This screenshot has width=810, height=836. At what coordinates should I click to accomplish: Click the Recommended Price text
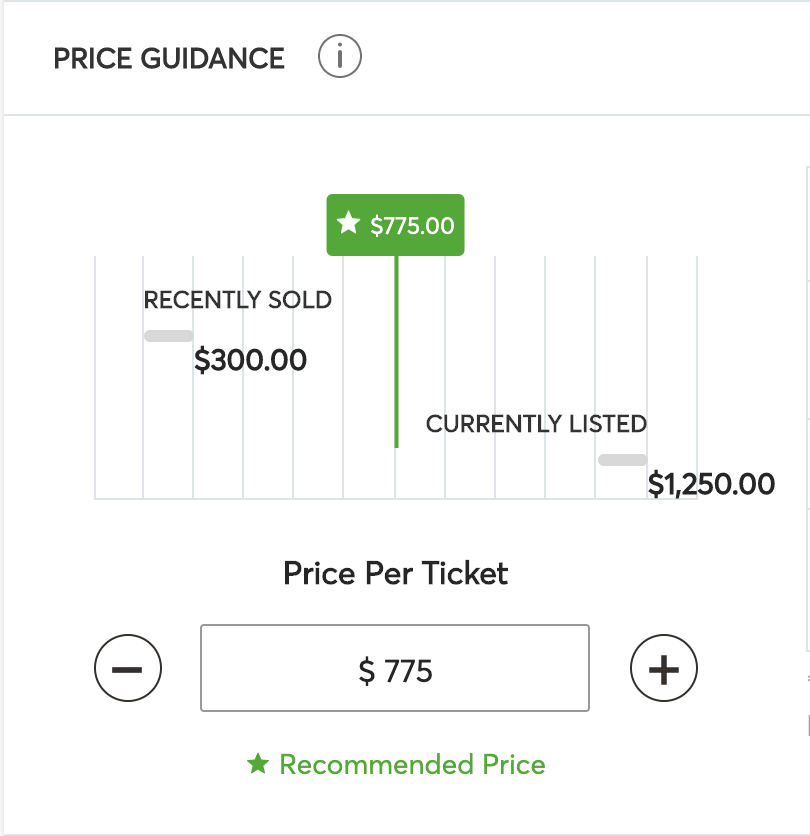coord(413,765)
